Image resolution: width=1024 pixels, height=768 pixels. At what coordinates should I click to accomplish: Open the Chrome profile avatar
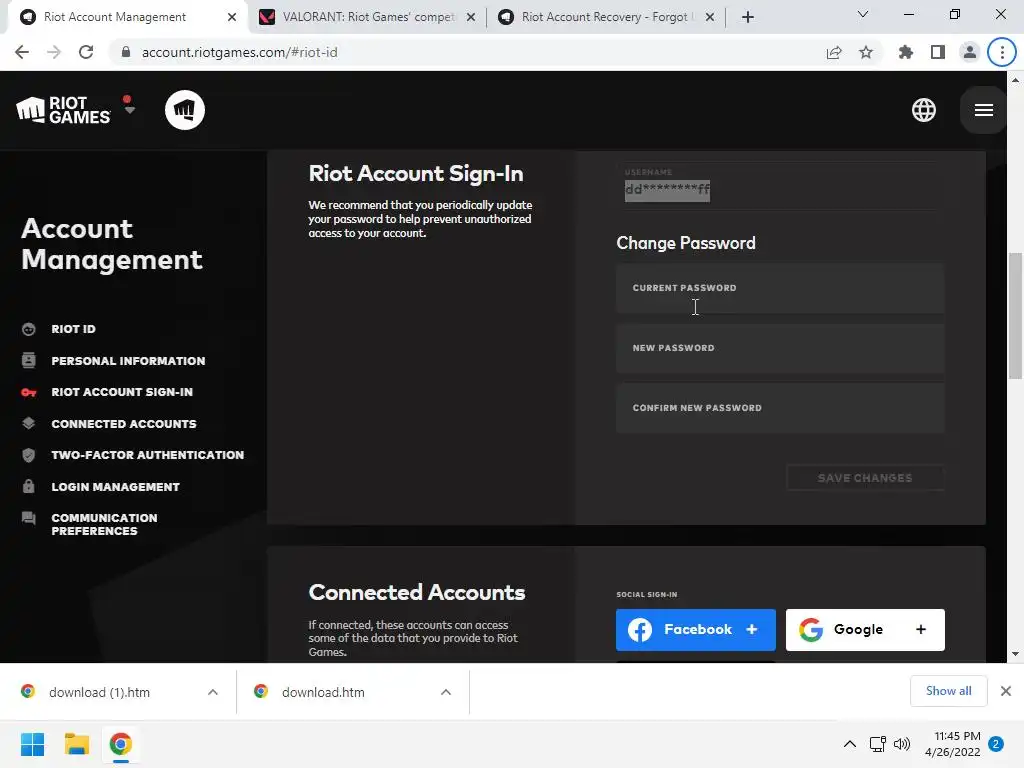[970, 52]
